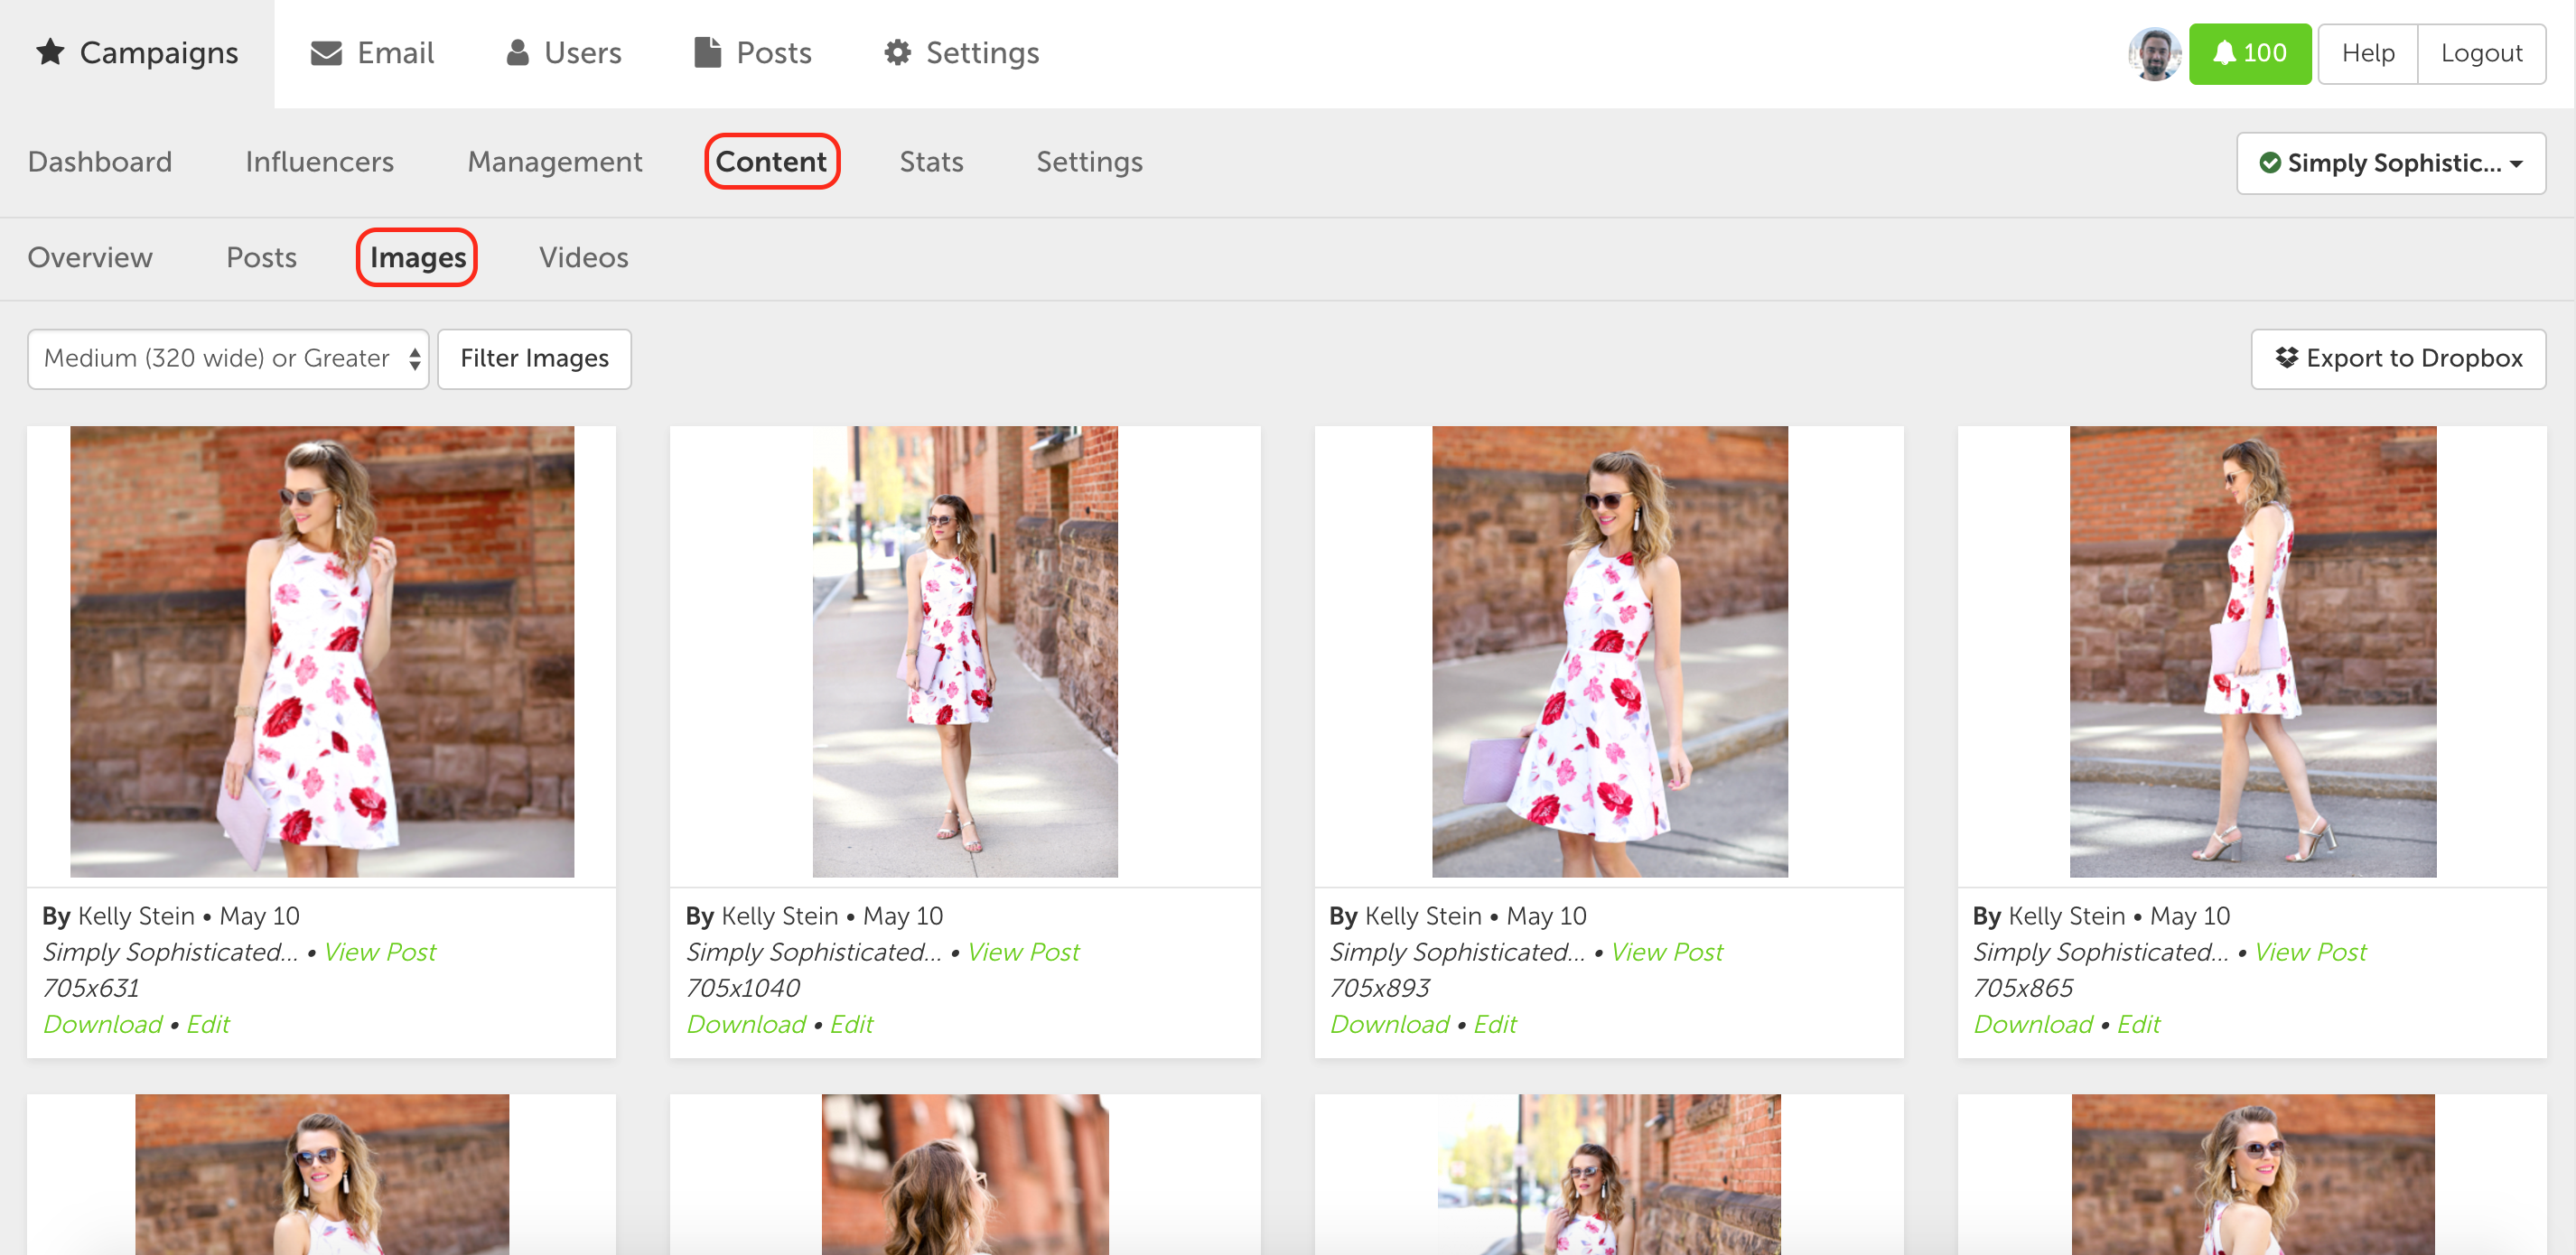Download the 705x631 image
This screenshot has width=2576, height=1255.
pos(102,1024)
